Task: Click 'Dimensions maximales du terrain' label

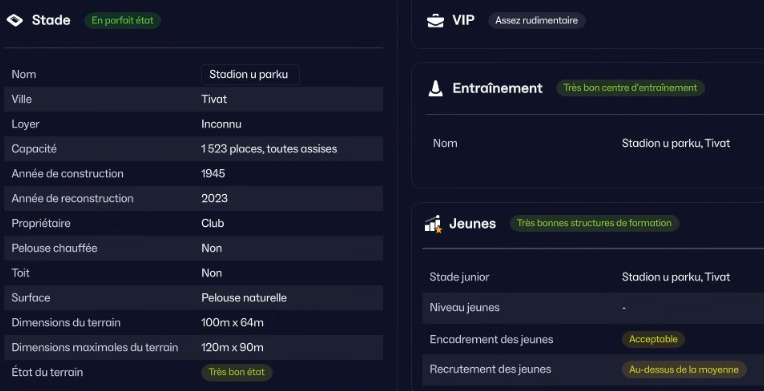Action: click(x=95, y=348)
